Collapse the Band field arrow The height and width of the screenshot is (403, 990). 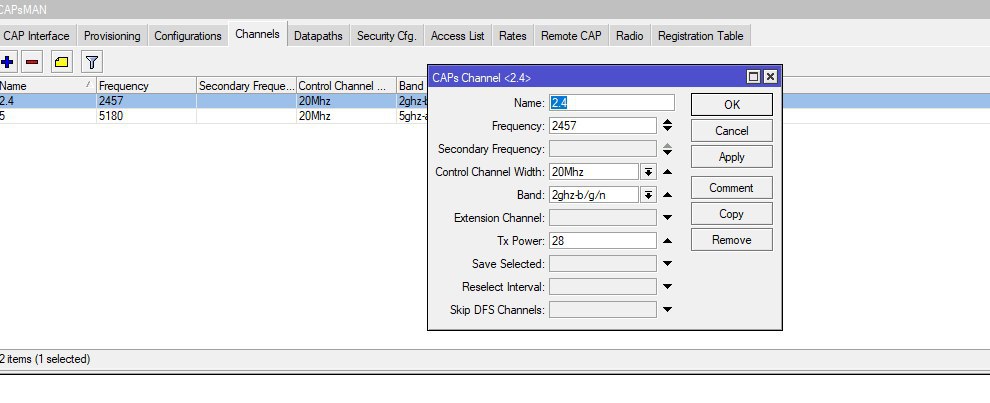click(x=667, y=195)
